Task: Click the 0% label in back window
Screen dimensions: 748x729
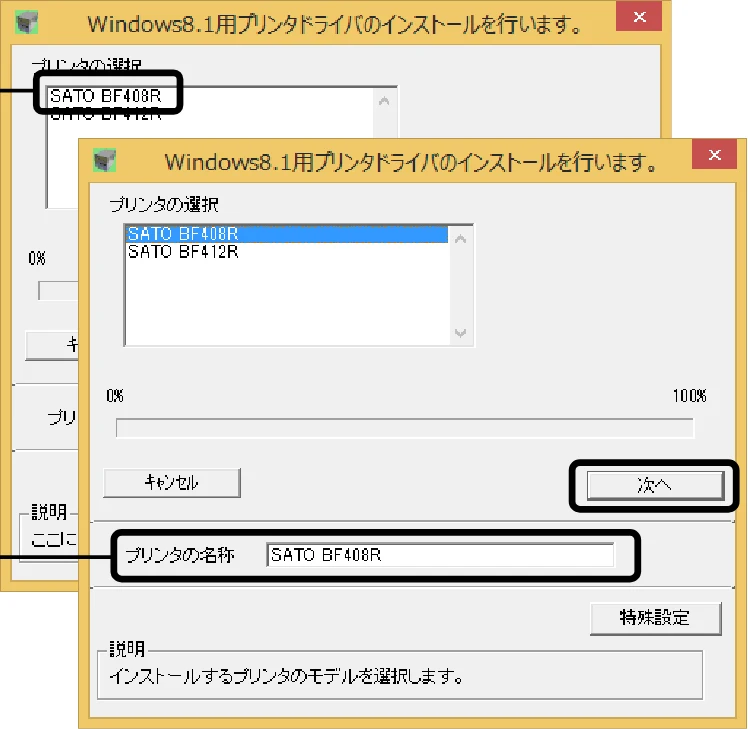Action: [x=37, y=258]
